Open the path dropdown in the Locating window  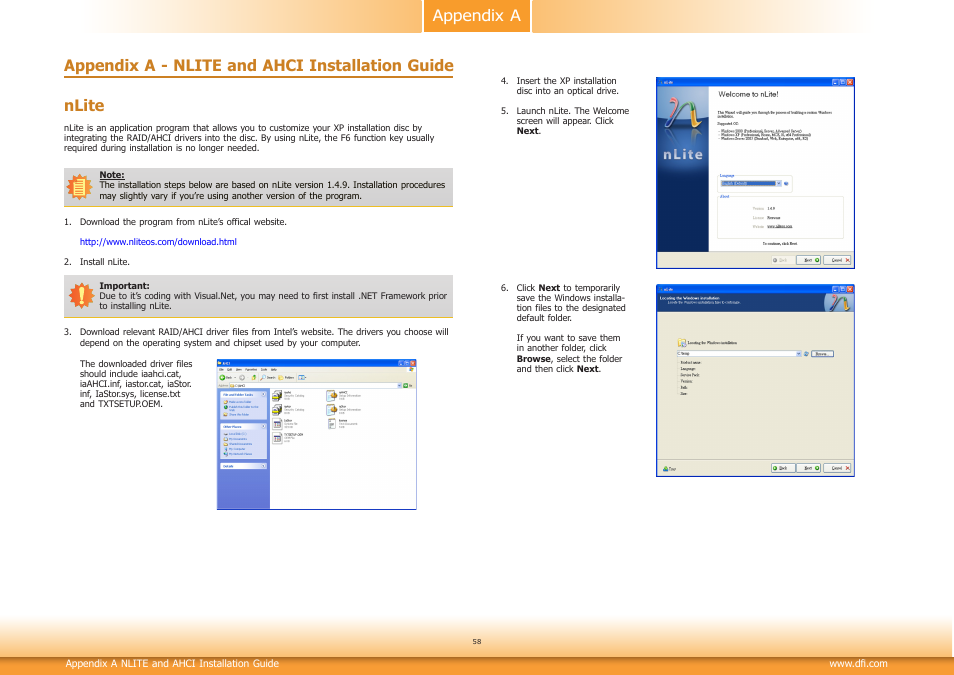point(799,354)
